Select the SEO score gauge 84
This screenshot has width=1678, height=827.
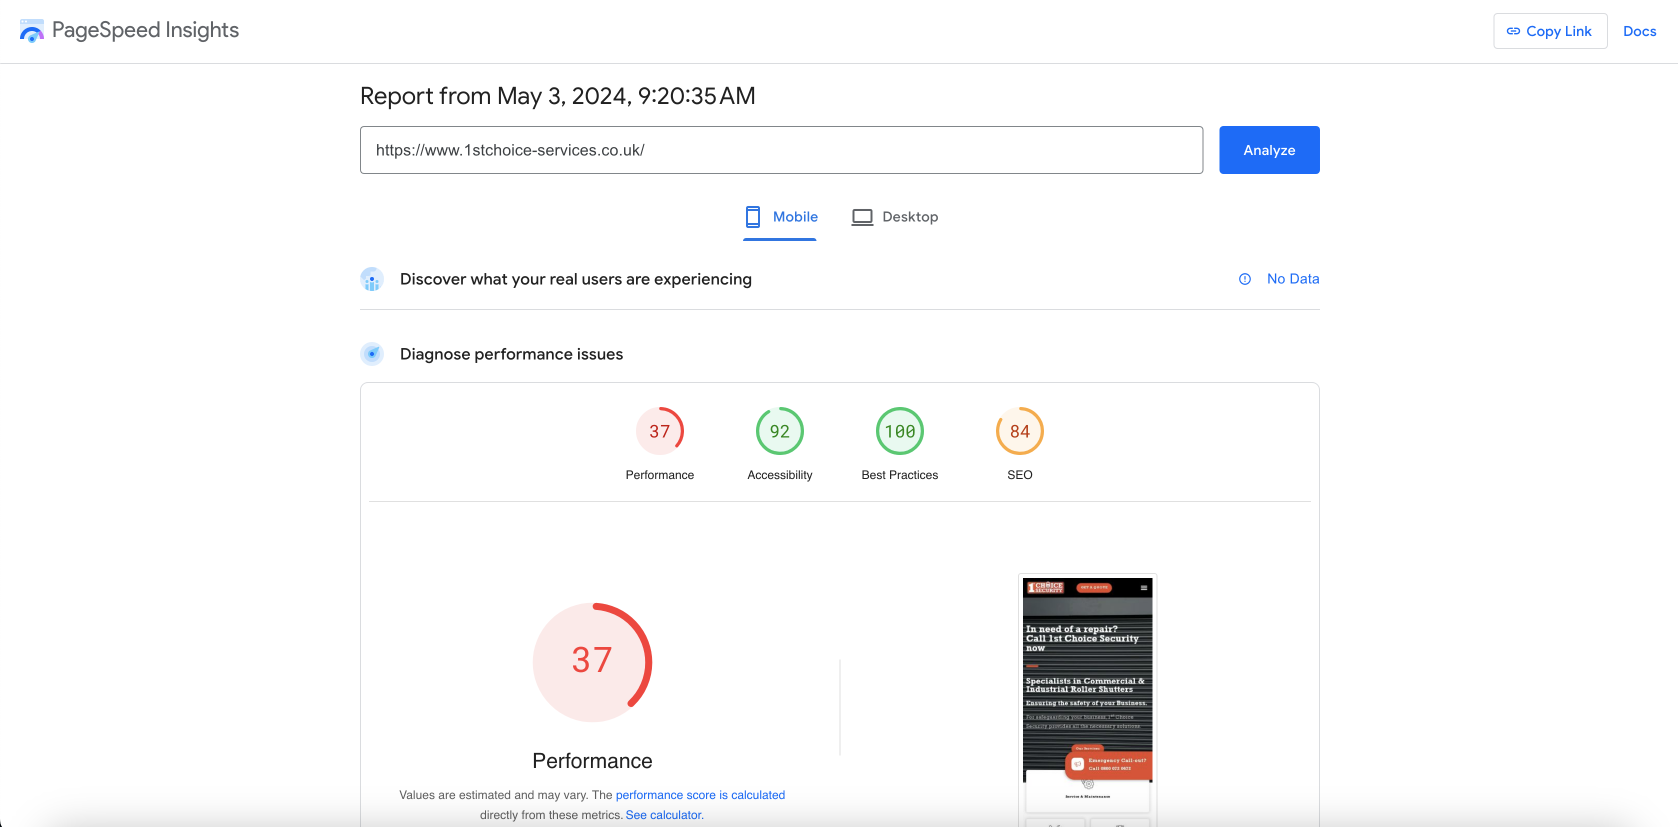click(1020, 431)
